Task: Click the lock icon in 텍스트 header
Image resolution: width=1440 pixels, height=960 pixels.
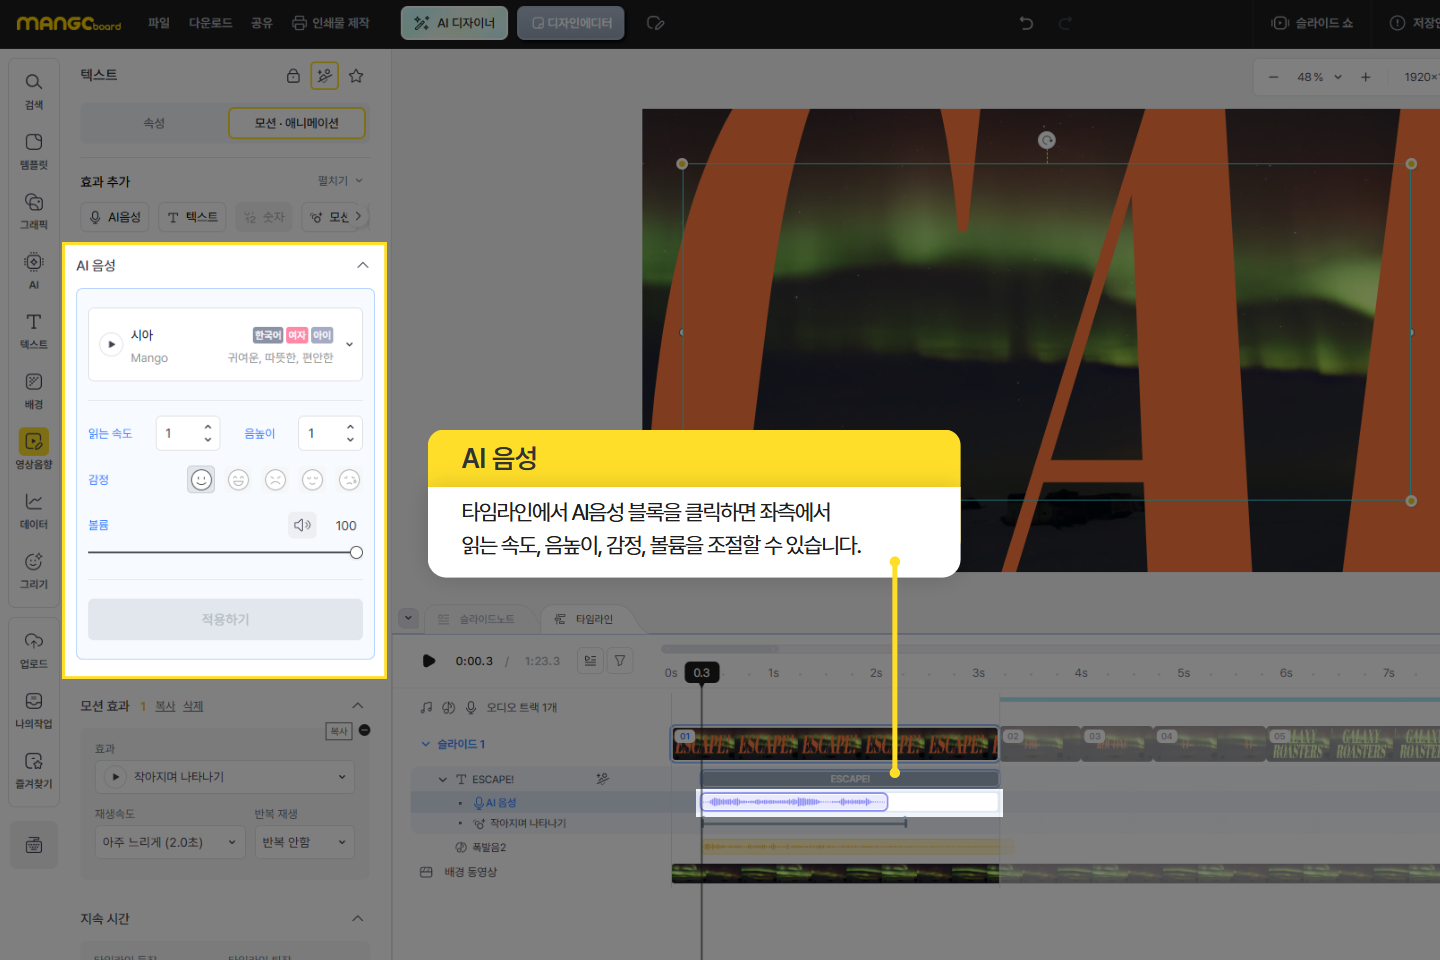Action: pos(293,76)
